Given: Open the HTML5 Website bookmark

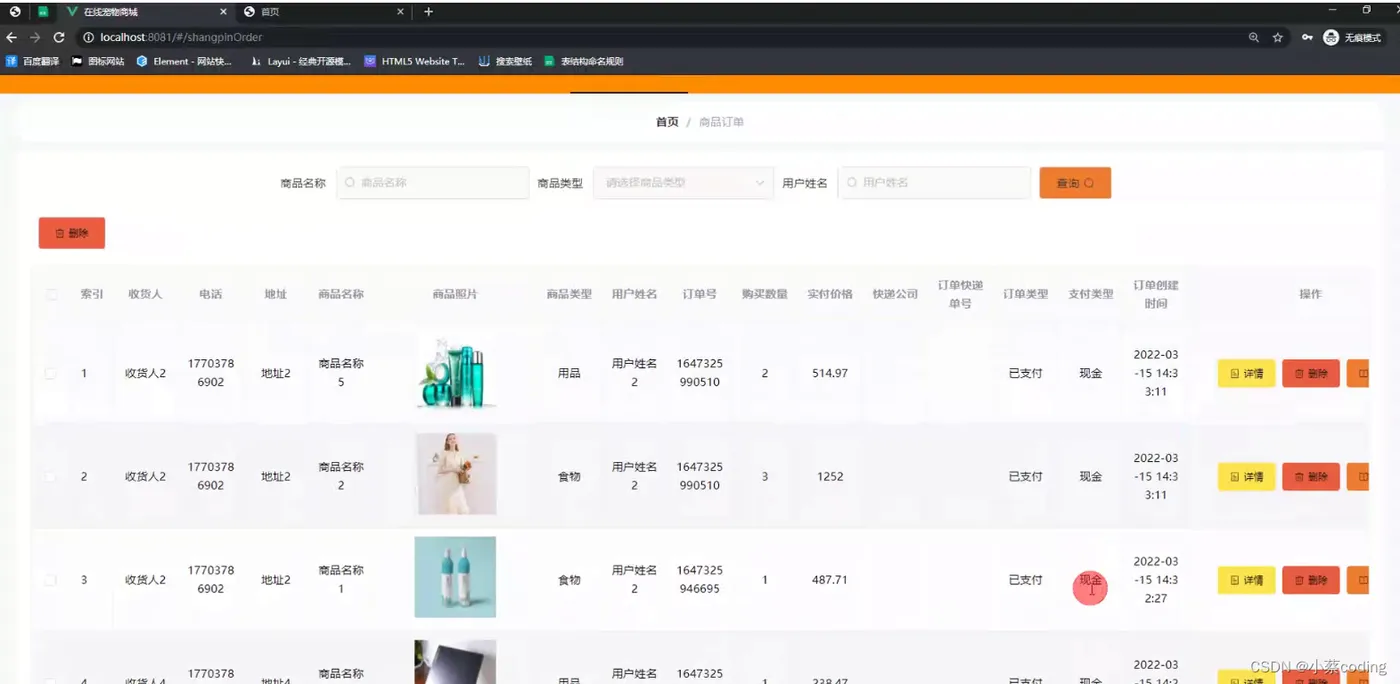Looking at the screenshot, I should pos(415,61).
